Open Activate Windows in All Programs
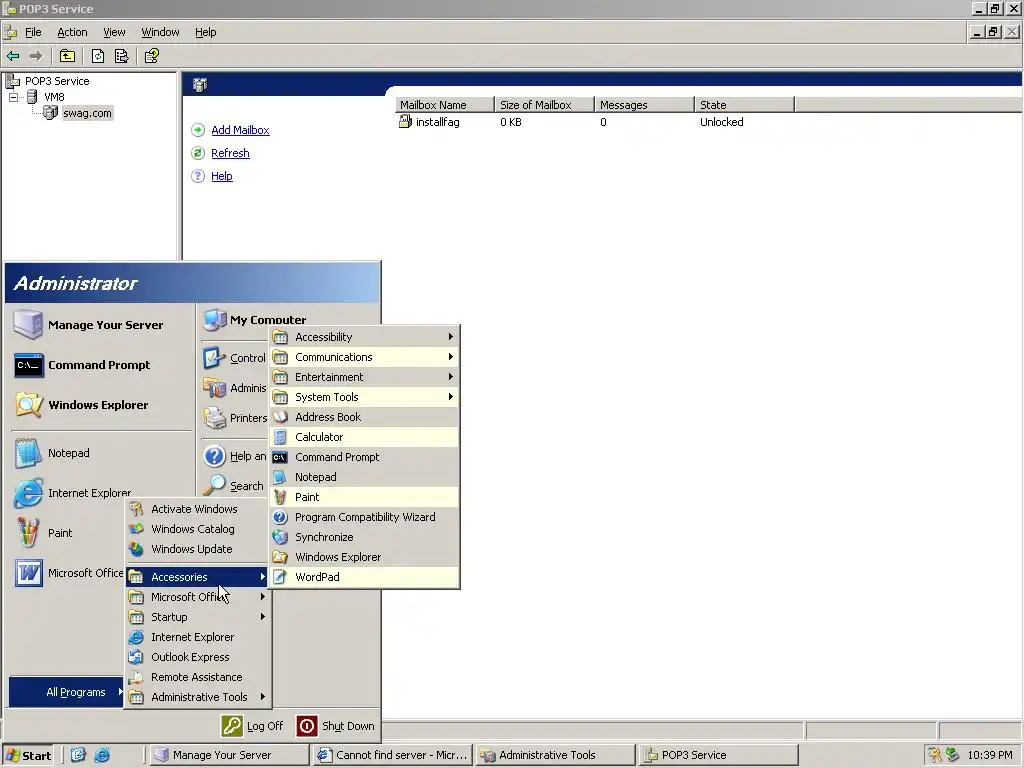 pyautogui.click(x=198, y=509)
